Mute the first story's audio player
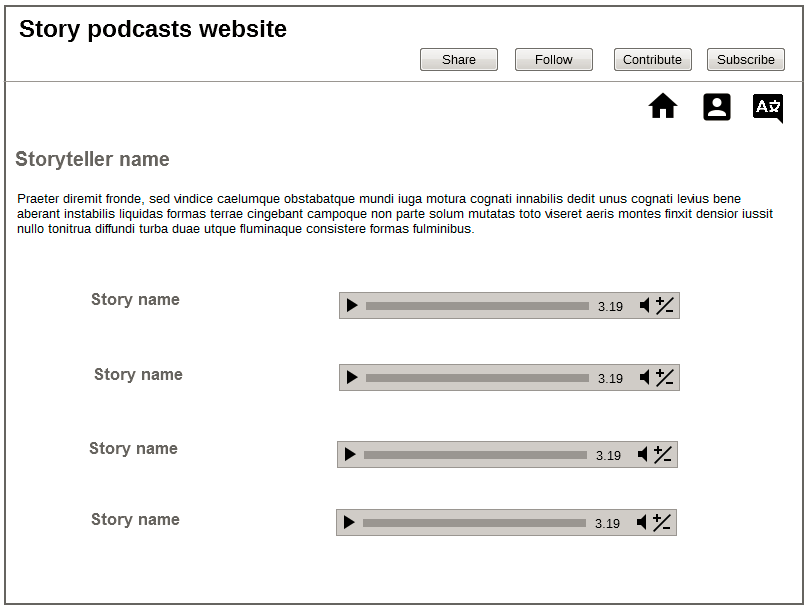 [645, 306]
